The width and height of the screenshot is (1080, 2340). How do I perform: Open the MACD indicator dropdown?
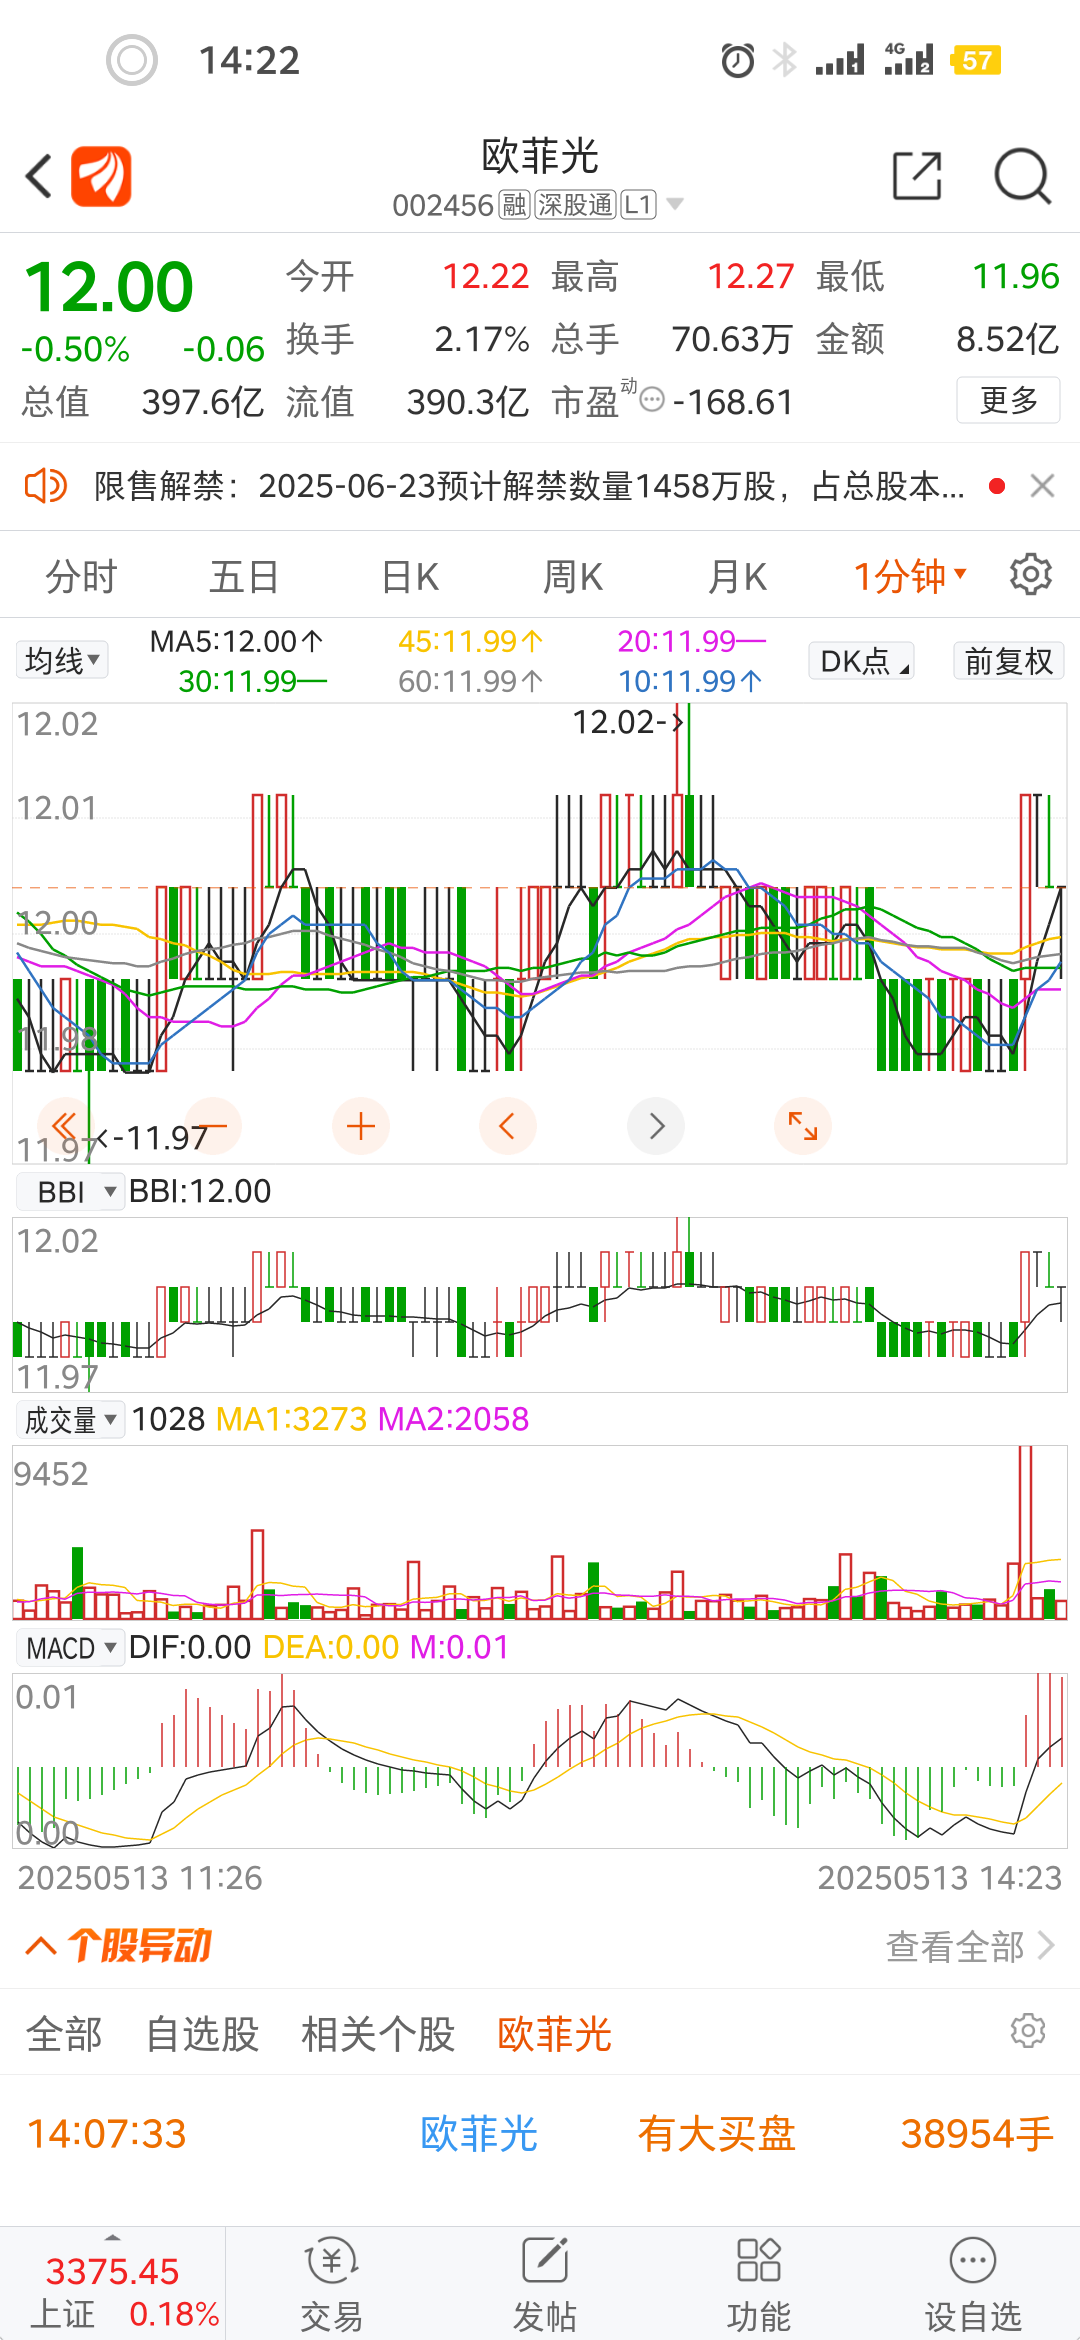pos(70,1647)
